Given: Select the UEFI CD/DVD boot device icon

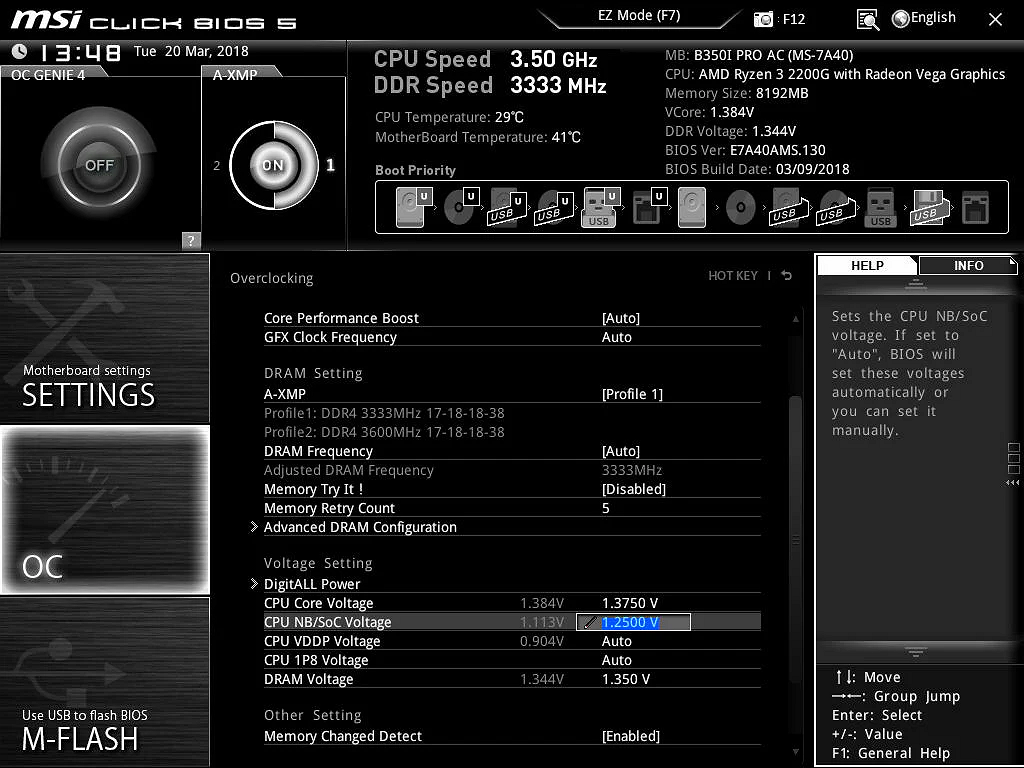Looking at the screenshot, I should coord(462,207).
